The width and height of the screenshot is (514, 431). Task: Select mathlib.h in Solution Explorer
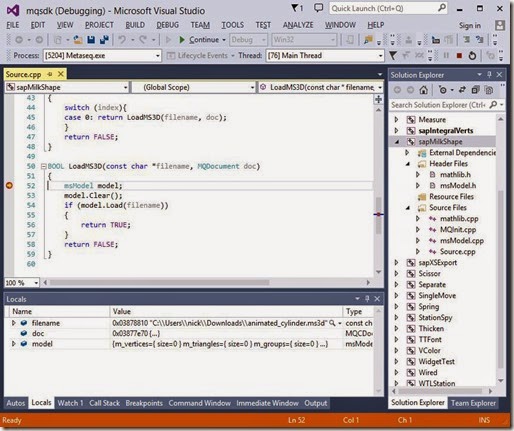coord(455,175)
